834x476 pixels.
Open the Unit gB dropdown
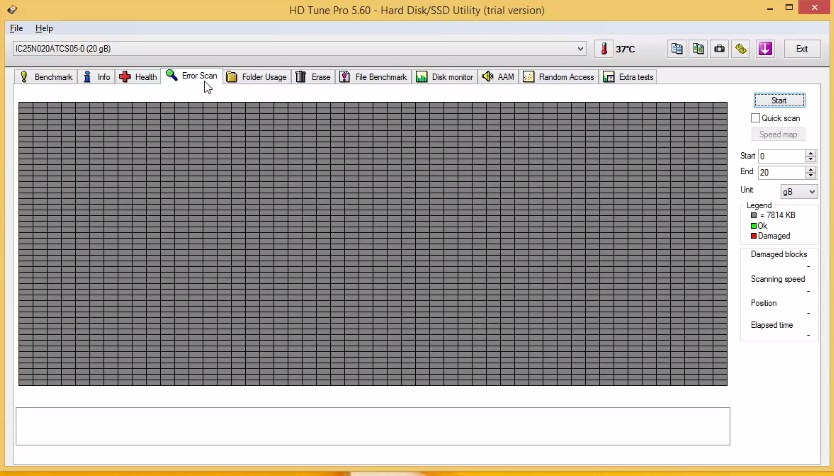[x=799, y=191]
